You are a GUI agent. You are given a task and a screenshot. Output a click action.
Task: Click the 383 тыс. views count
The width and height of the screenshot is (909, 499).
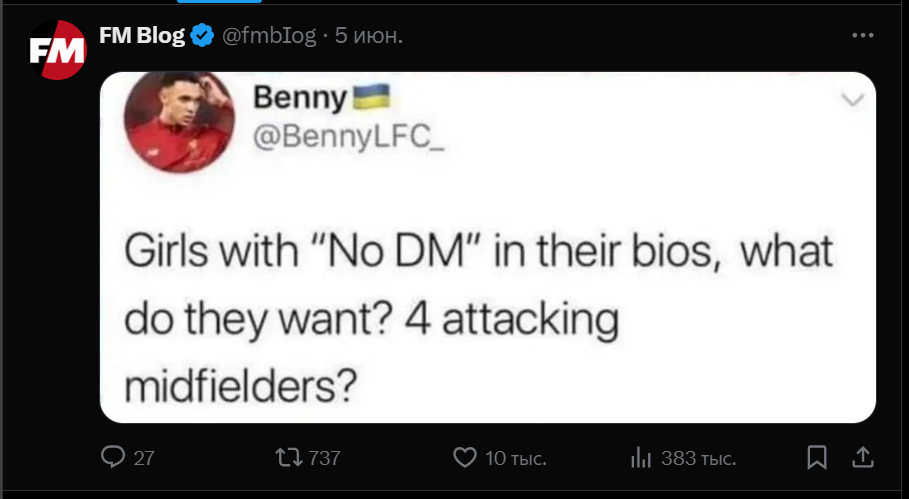point(698,459)
